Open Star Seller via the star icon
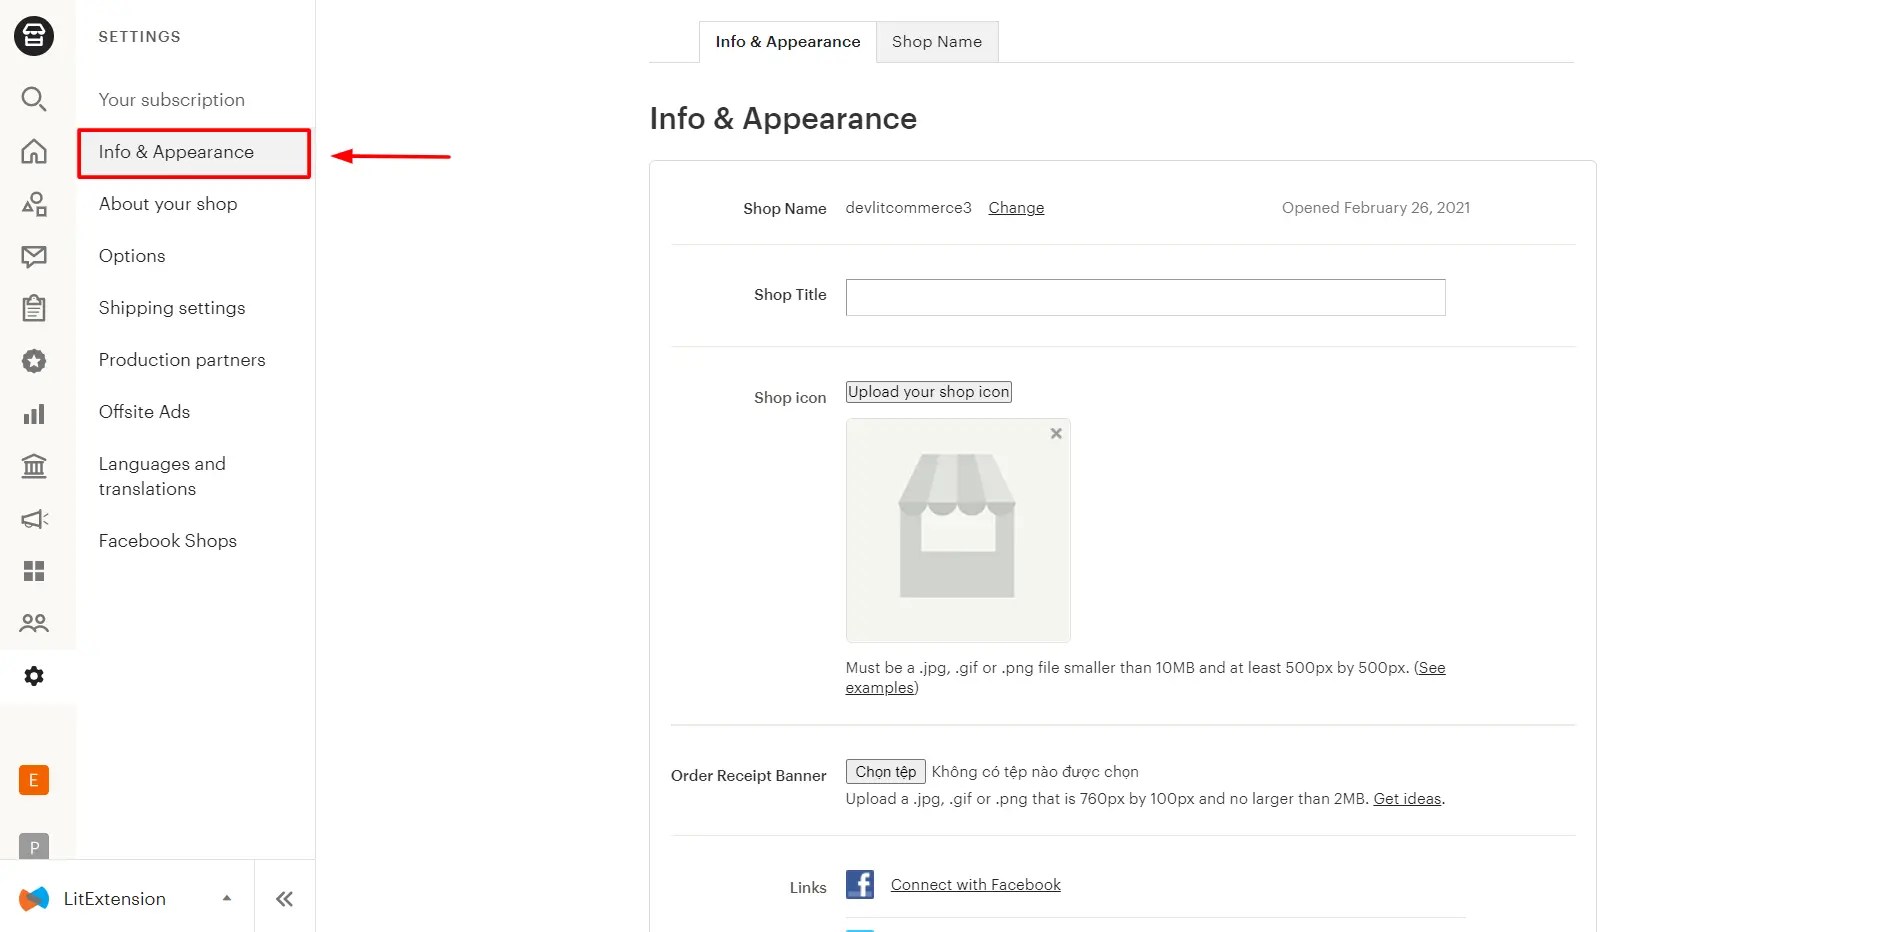 point(34,360)
